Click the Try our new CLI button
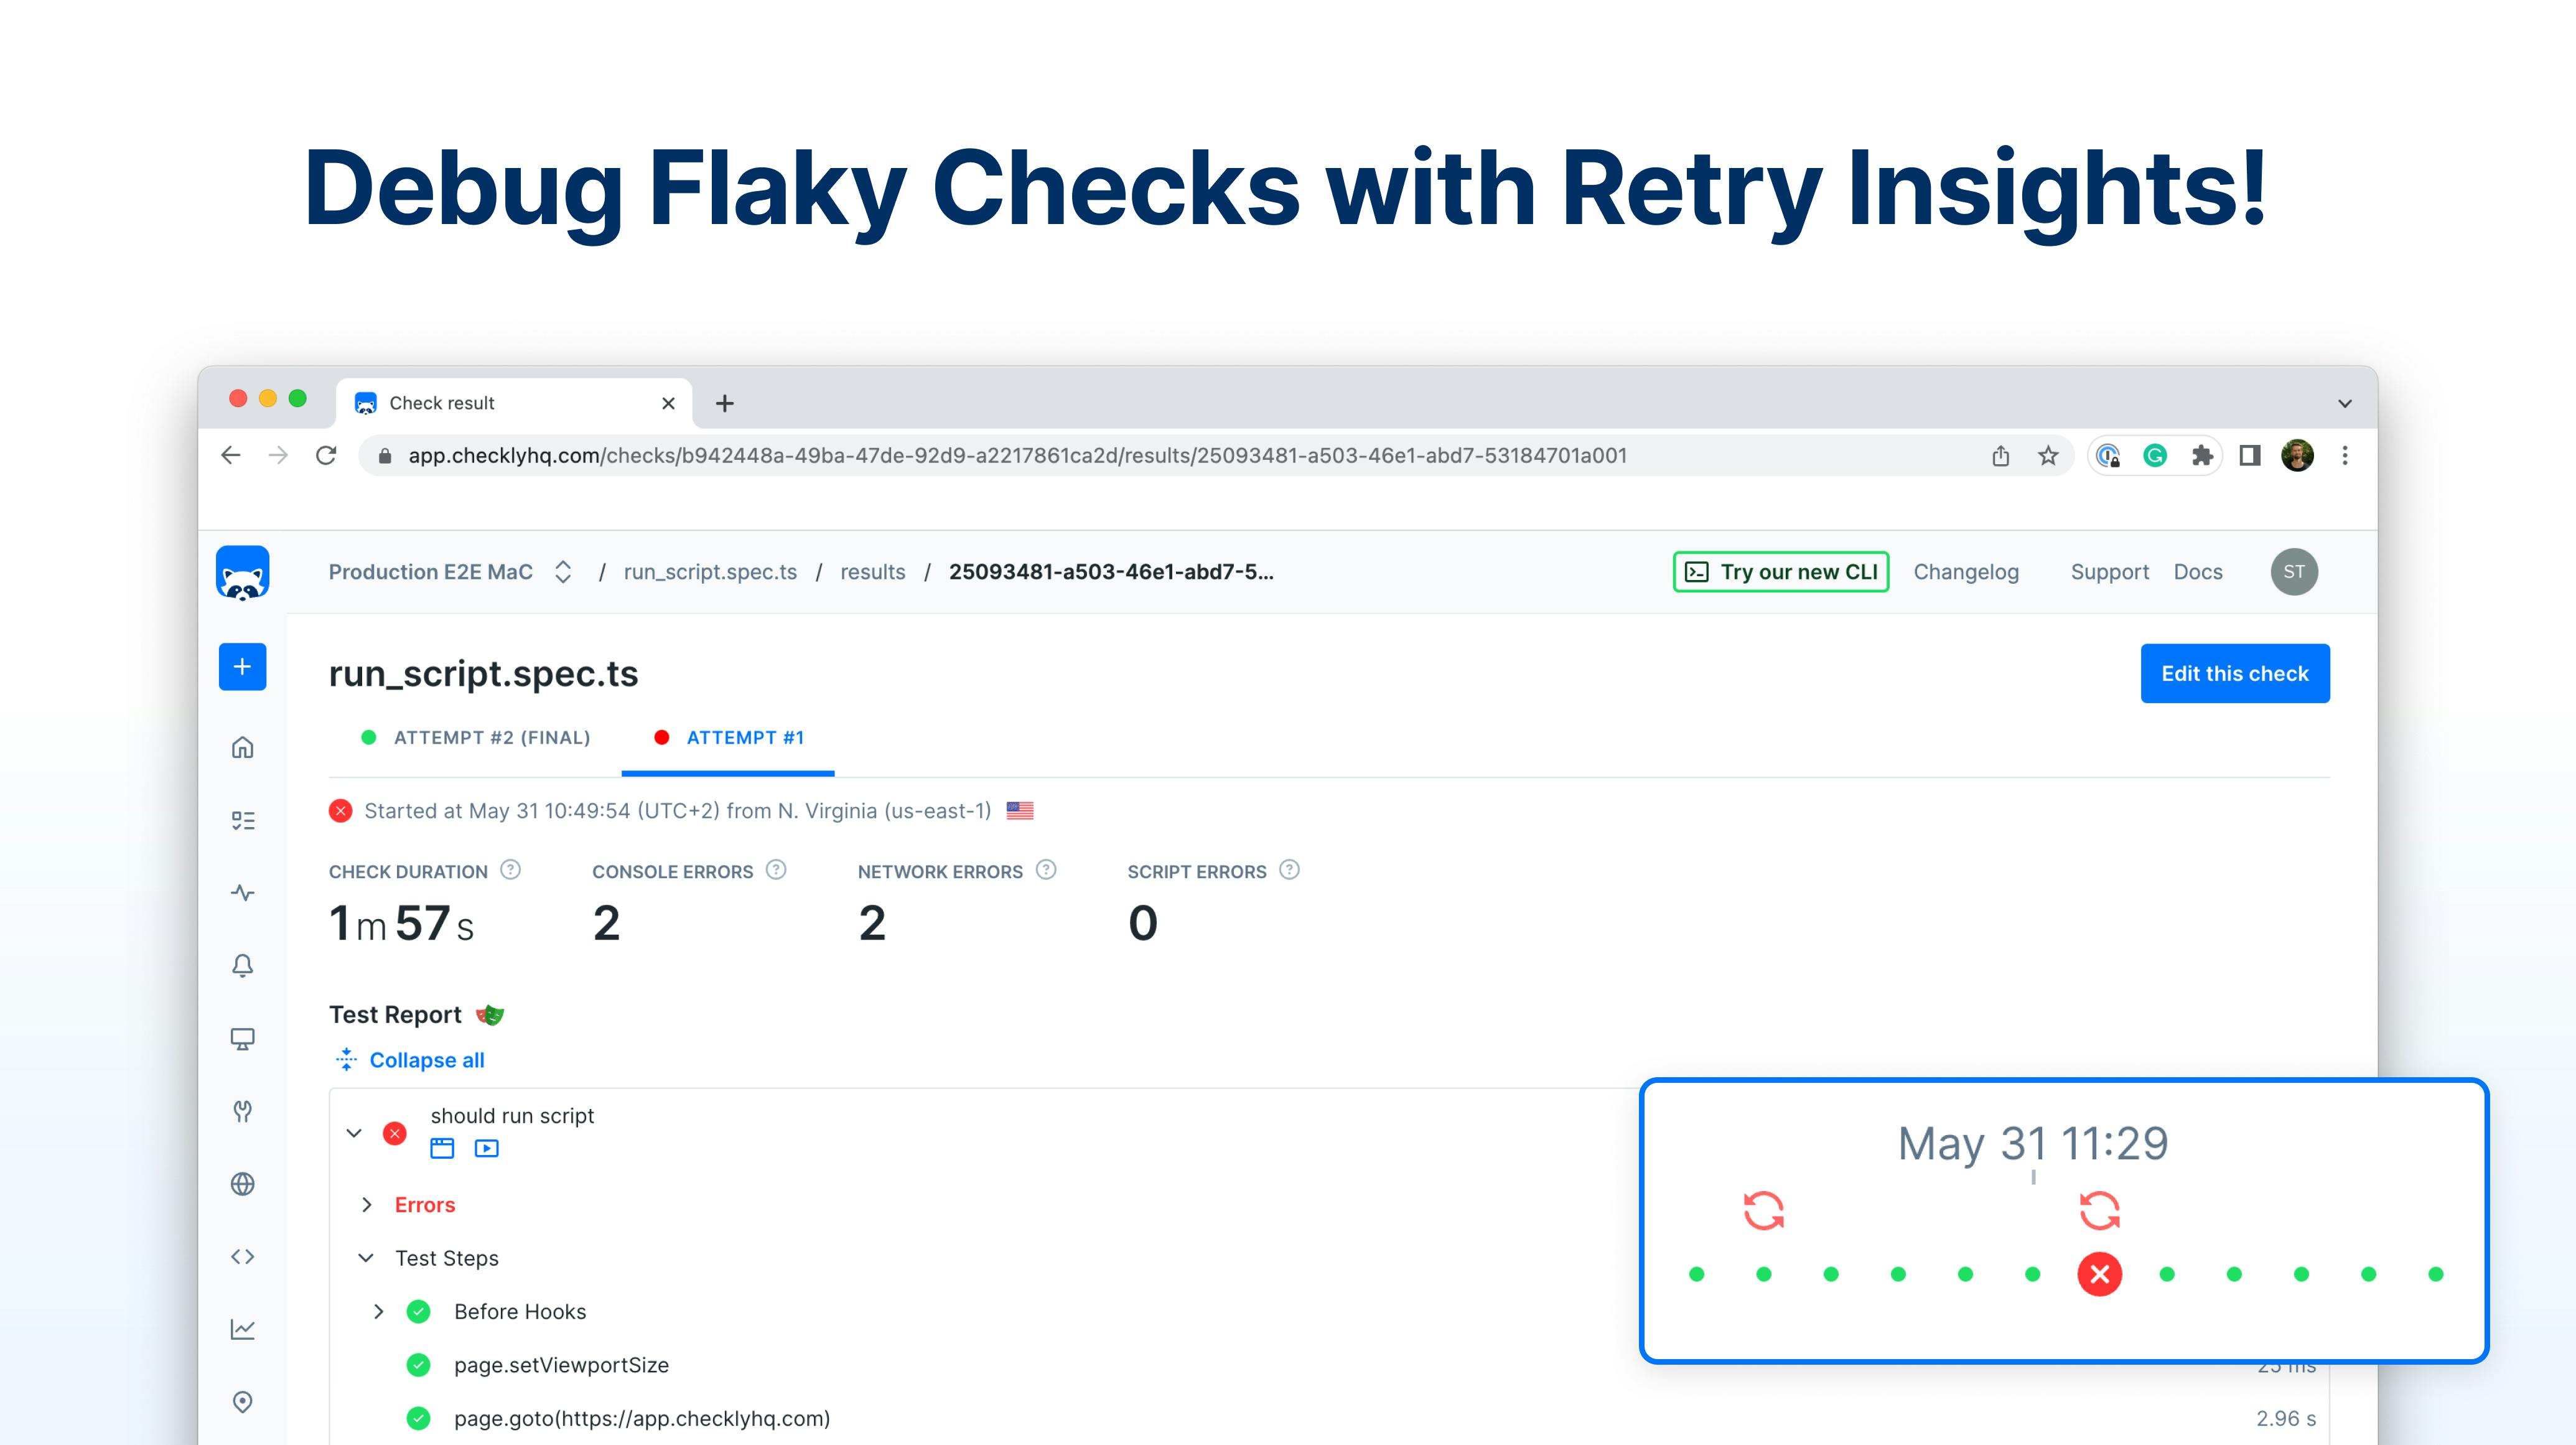 [1780, 572]
